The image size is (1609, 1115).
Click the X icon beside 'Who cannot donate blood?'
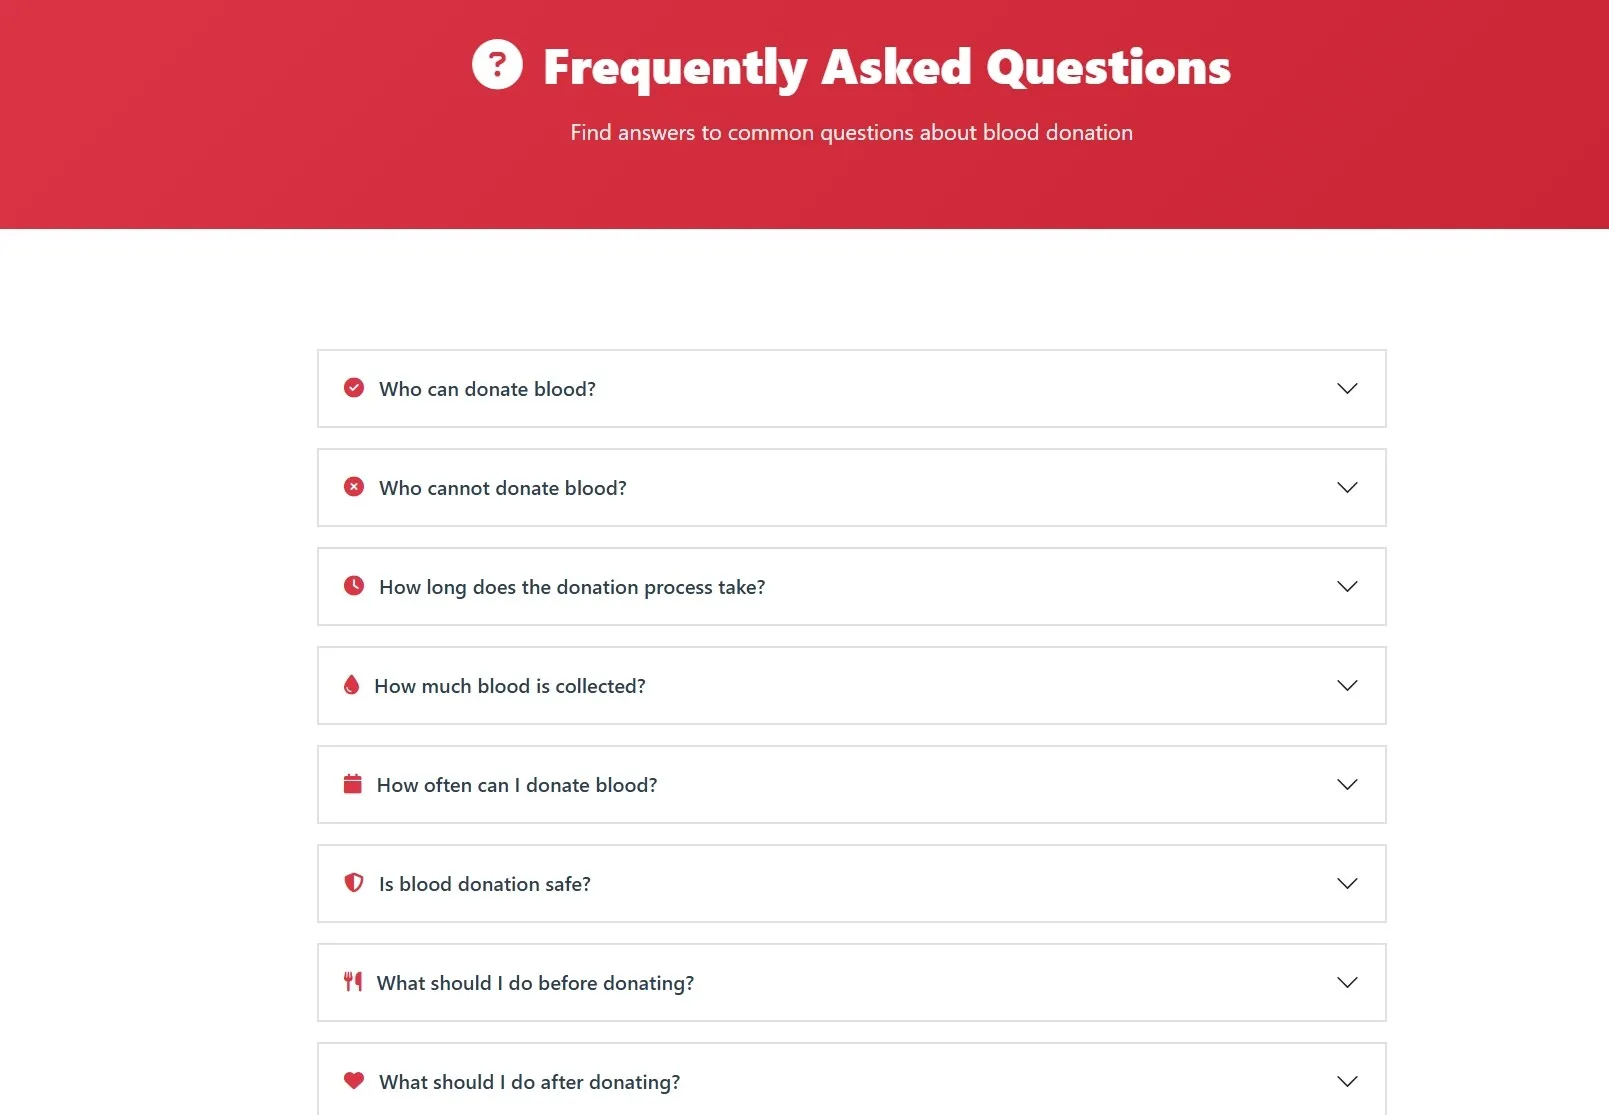point(354,487)
